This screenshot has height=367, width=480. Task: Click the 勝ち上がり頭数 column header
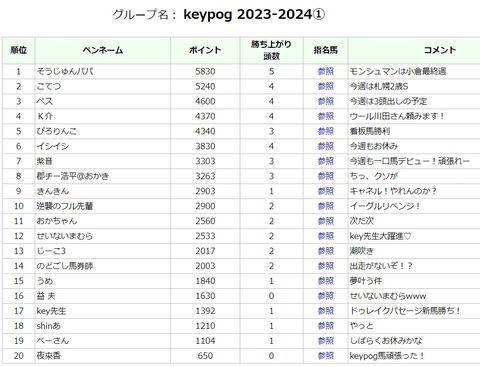271,50
